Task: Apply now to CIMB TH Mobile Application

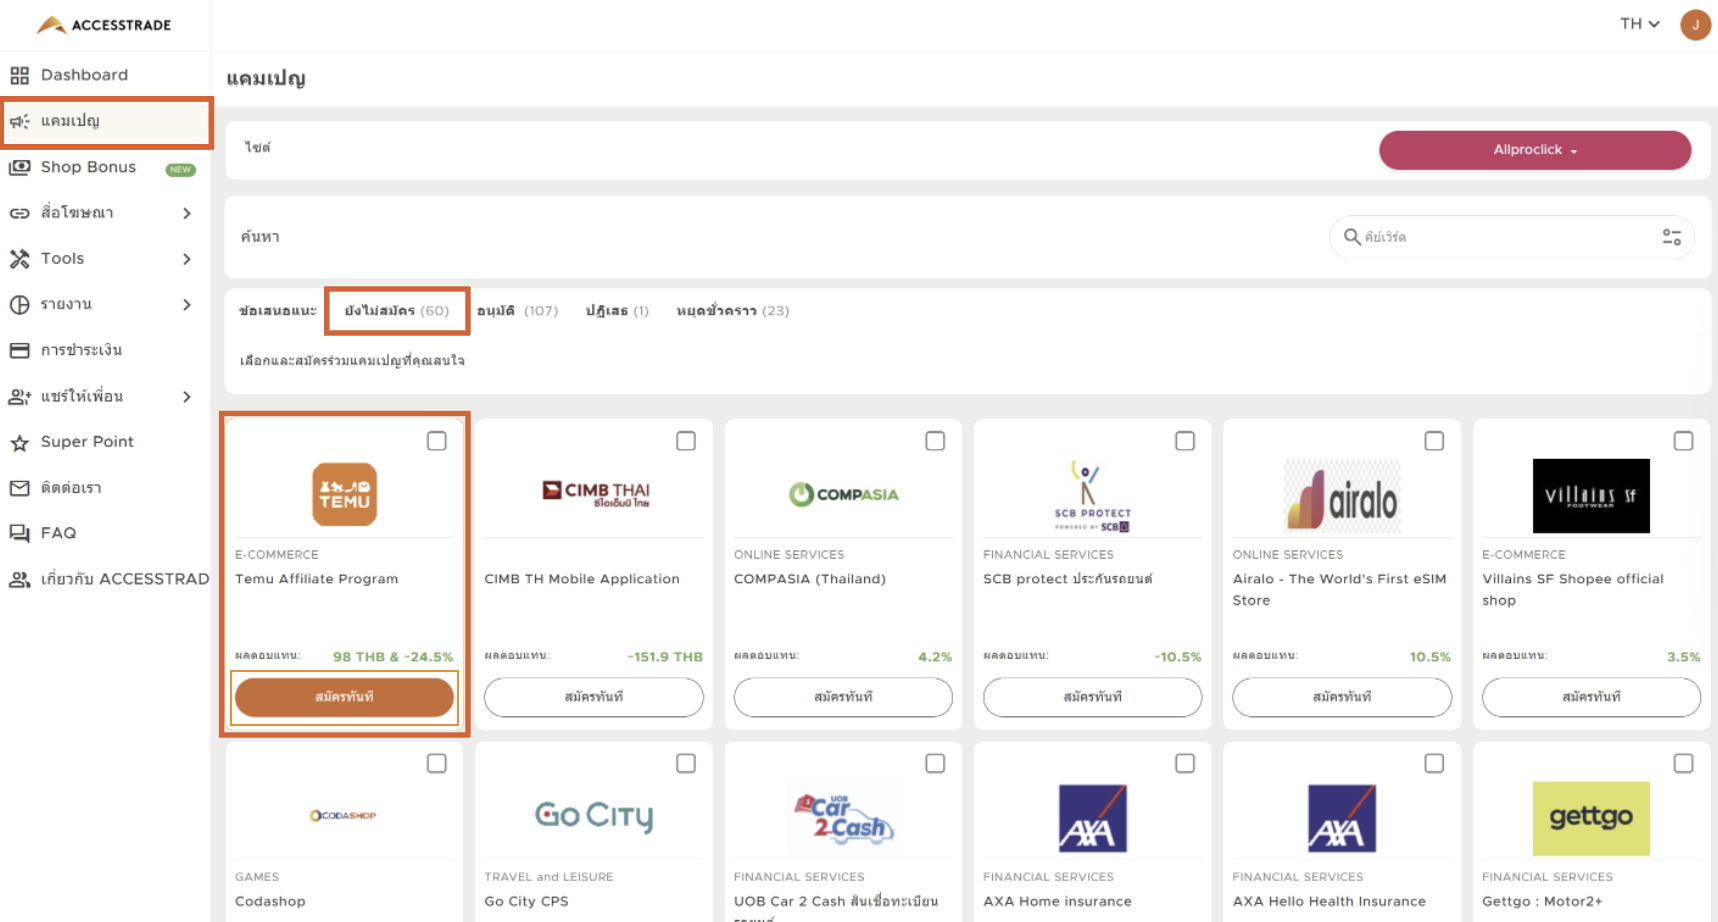Action: point(594,697)
